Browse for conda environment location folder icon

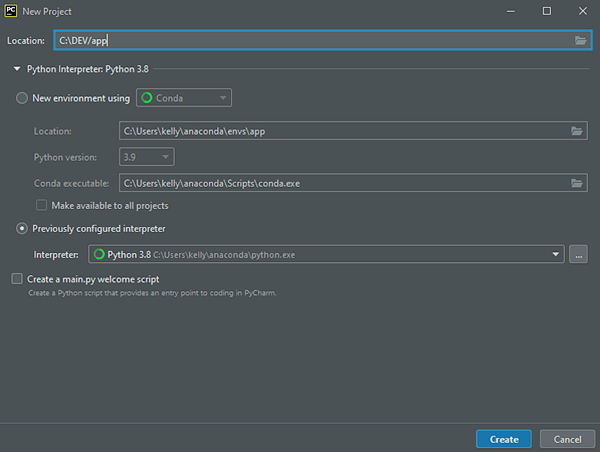pyautogui.click(x=577, y=131)
